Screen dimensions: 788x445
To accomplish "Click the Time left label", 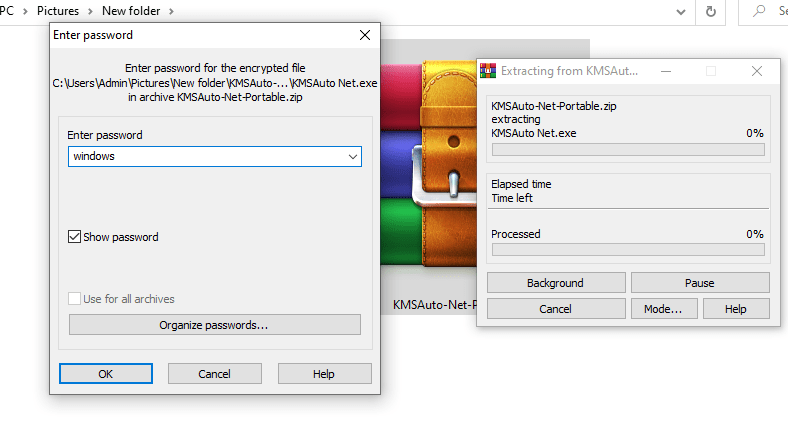I will point(512,198).
